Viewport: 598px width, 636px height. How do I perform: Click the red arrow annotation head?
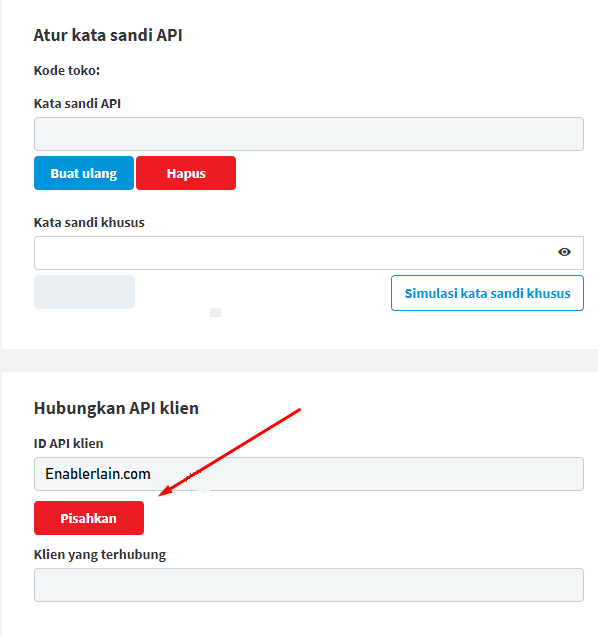pos(166,491)
